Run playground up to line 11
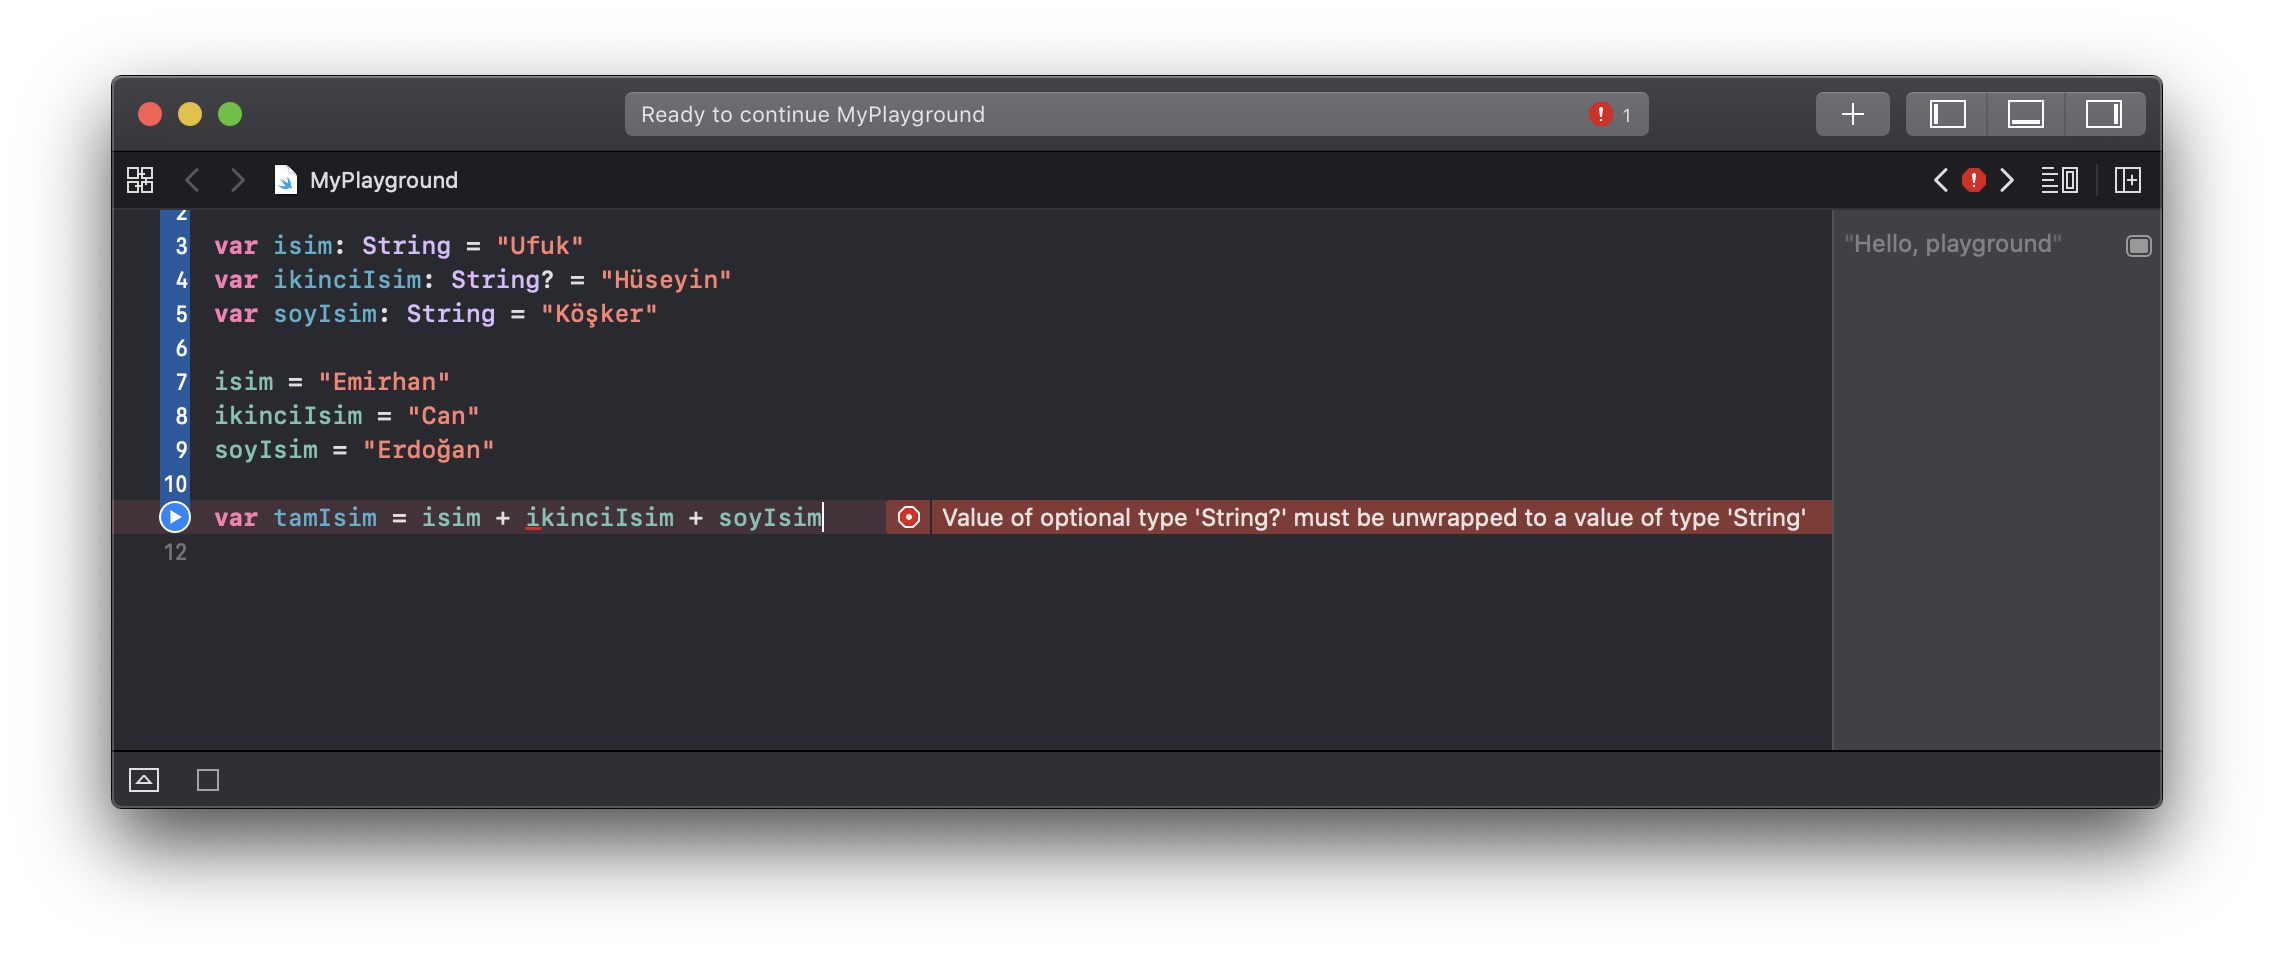Screen dimensions: 2274x956 pos(174,517)
